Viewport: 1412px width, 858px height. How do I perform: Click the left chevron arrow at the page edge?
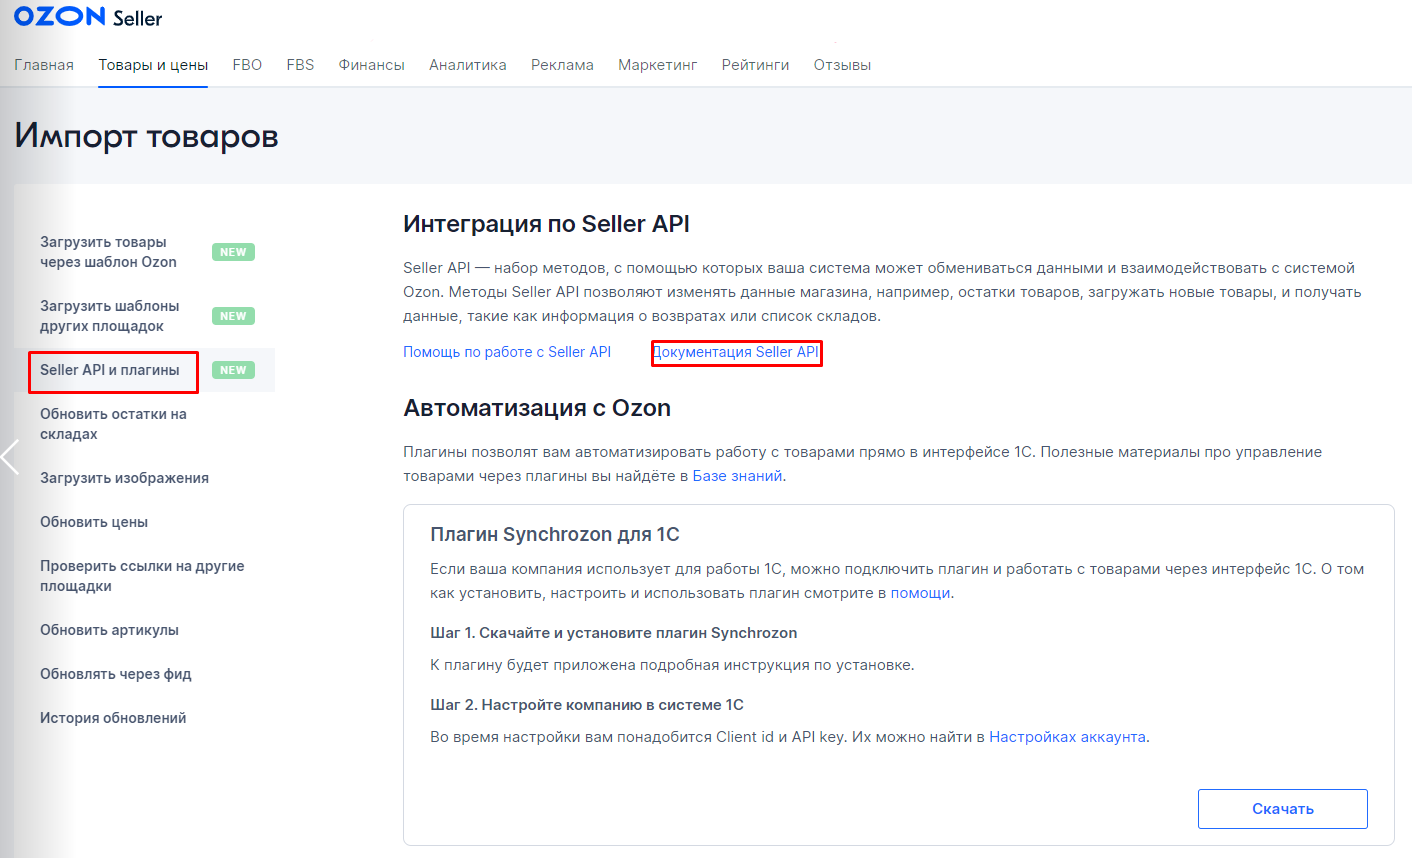coord(10,457)
